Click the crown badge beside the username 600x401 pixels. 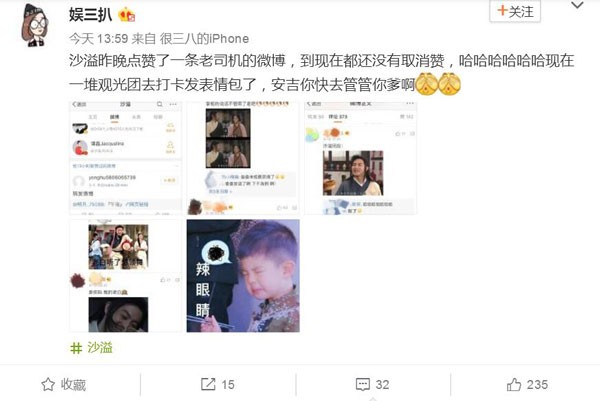pos(127,15)
